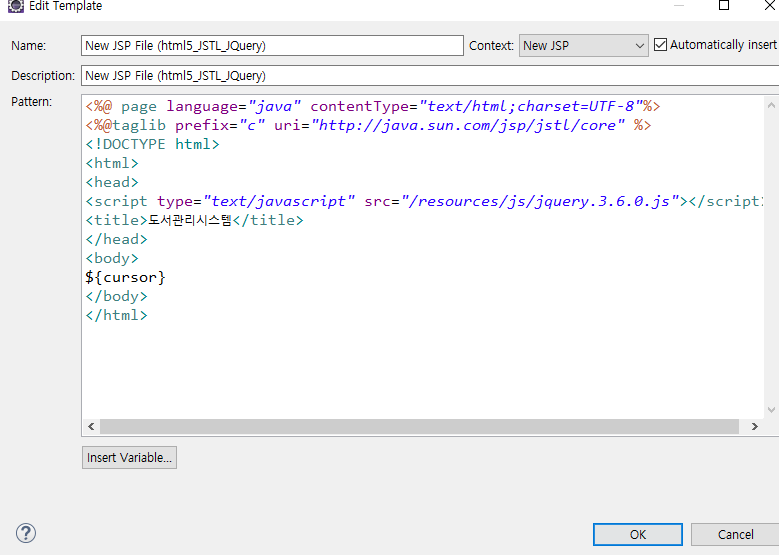Toggle the Automatically insert checkbox
779x555 pixels.
pyautogui.click(x=660, y=45)
